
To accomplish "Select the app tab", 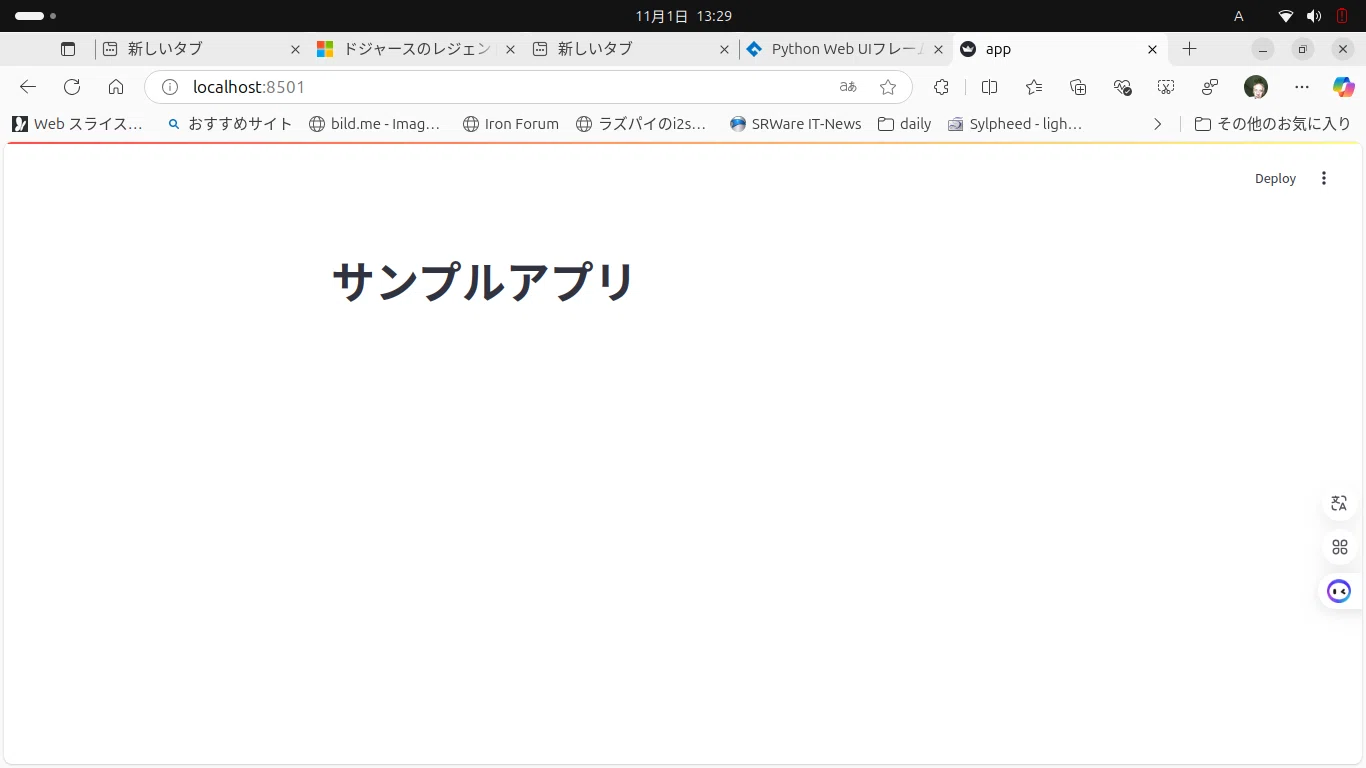I will [x=1060, y=49].
